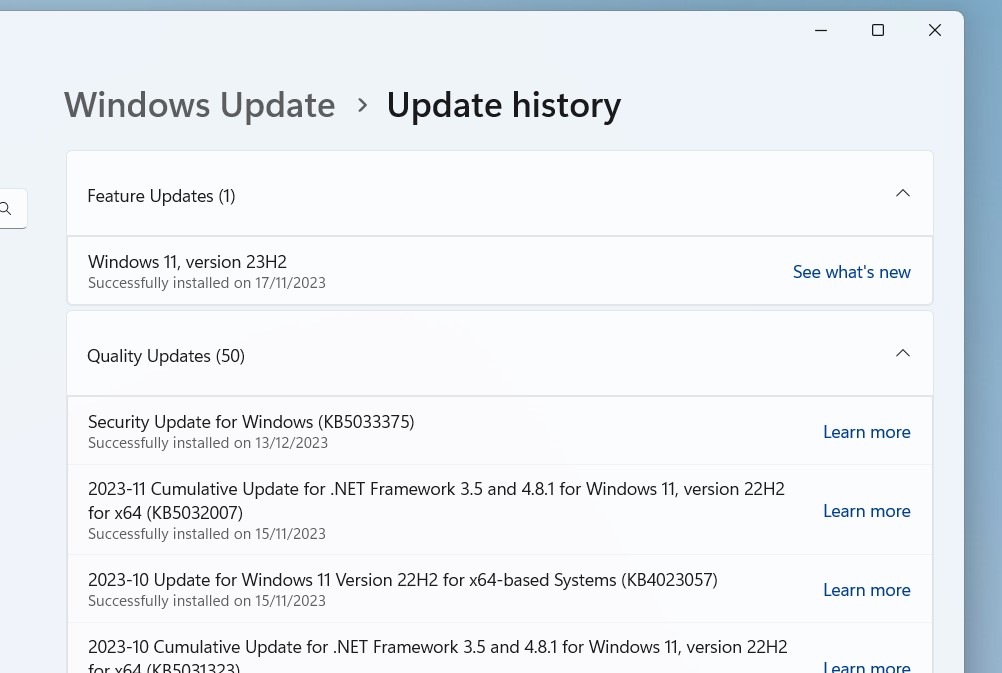Select 2023-10 Update for Windows 11 KB4023057 text
The image size is (1002, 673).
click(x=403, y=580)
